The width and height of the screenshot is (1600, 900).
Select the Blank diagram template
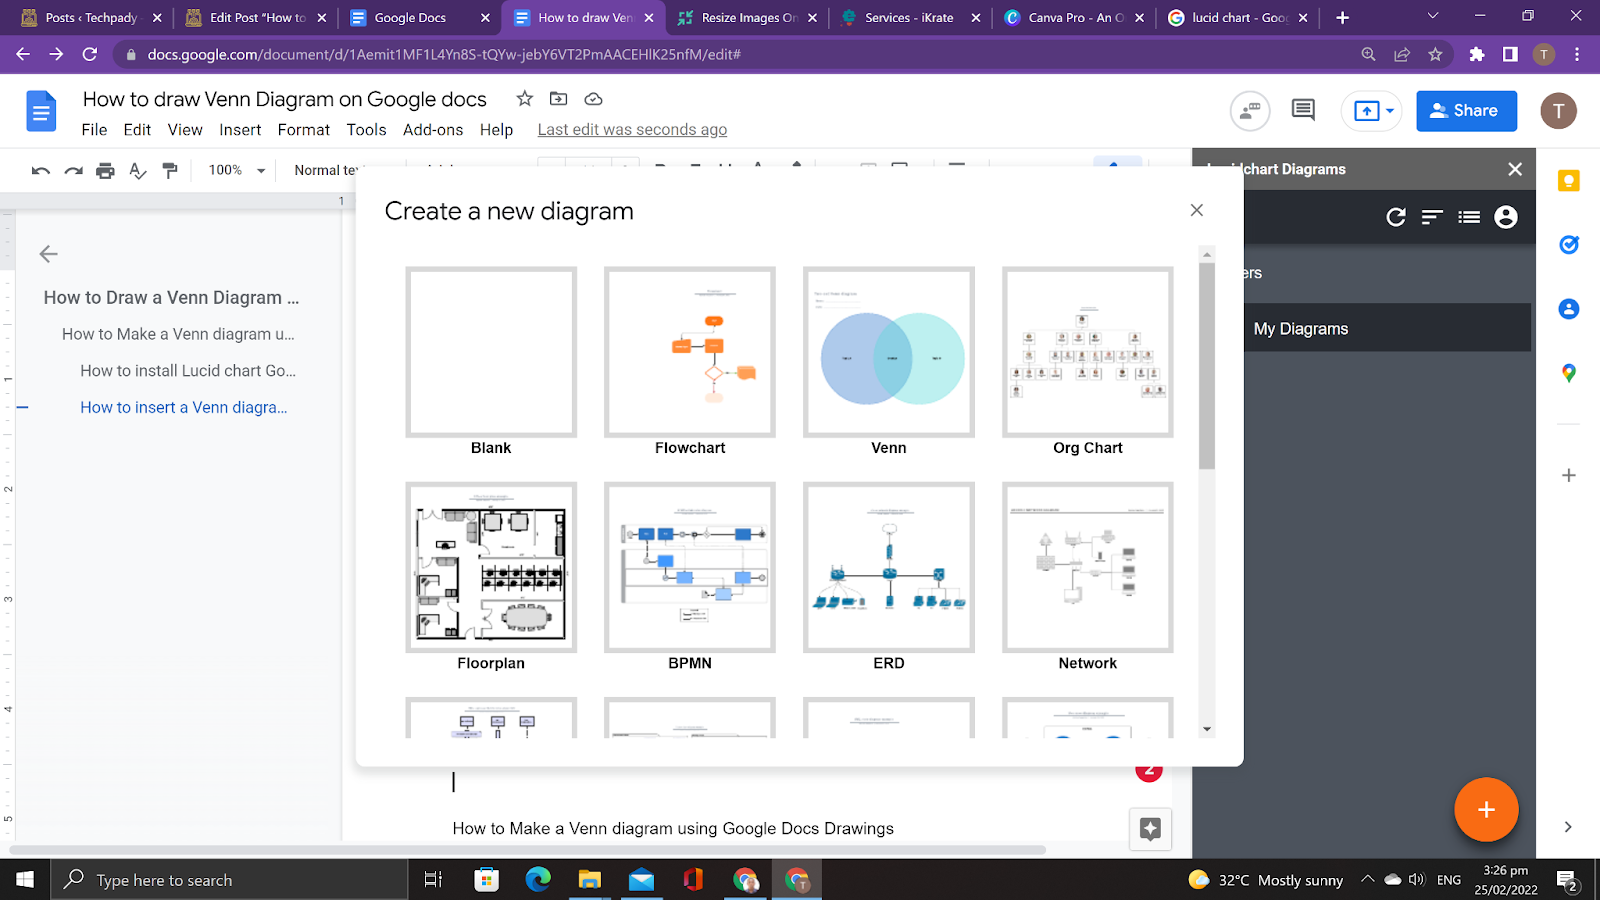(x=491, y=352)
